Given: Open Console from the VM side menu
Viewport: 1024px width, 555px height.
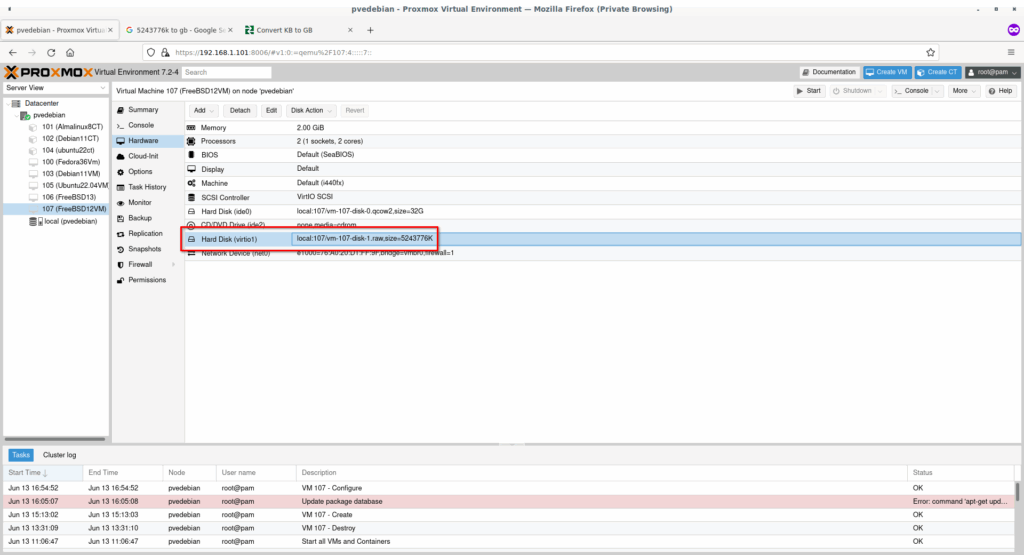Looking at the screenshot, I should click(140, 125).
